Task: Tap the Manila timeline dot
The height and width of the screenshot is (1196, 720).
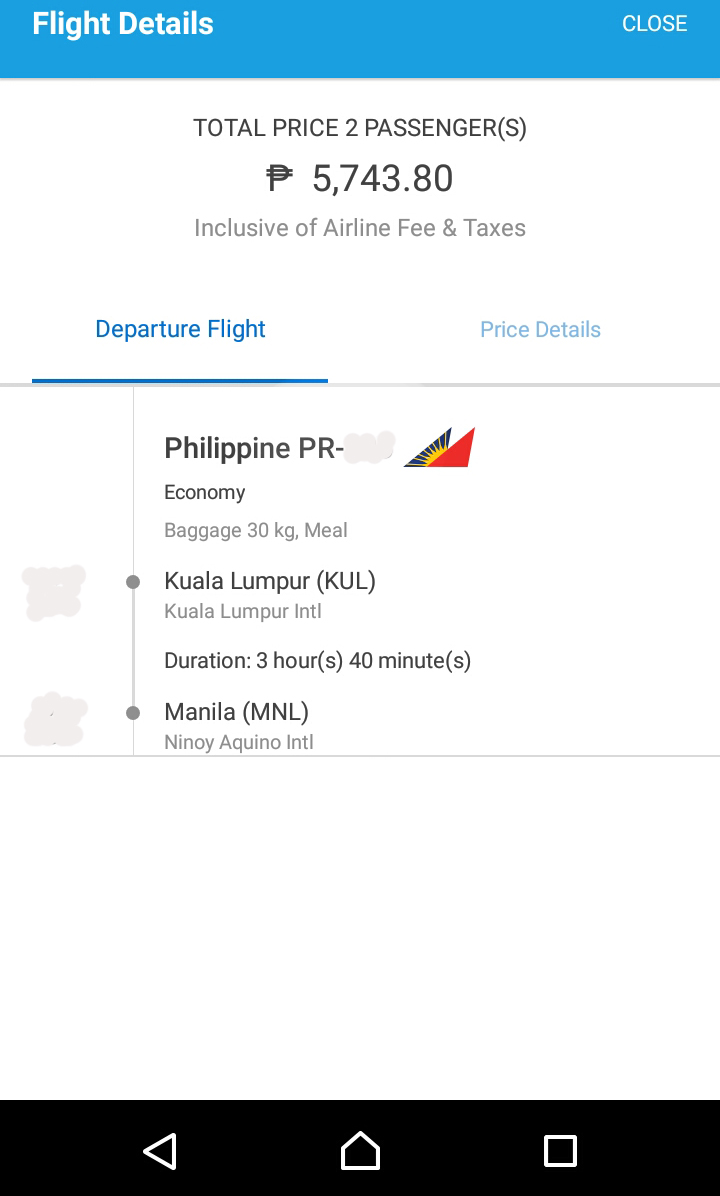Action: tap(133, 713)
